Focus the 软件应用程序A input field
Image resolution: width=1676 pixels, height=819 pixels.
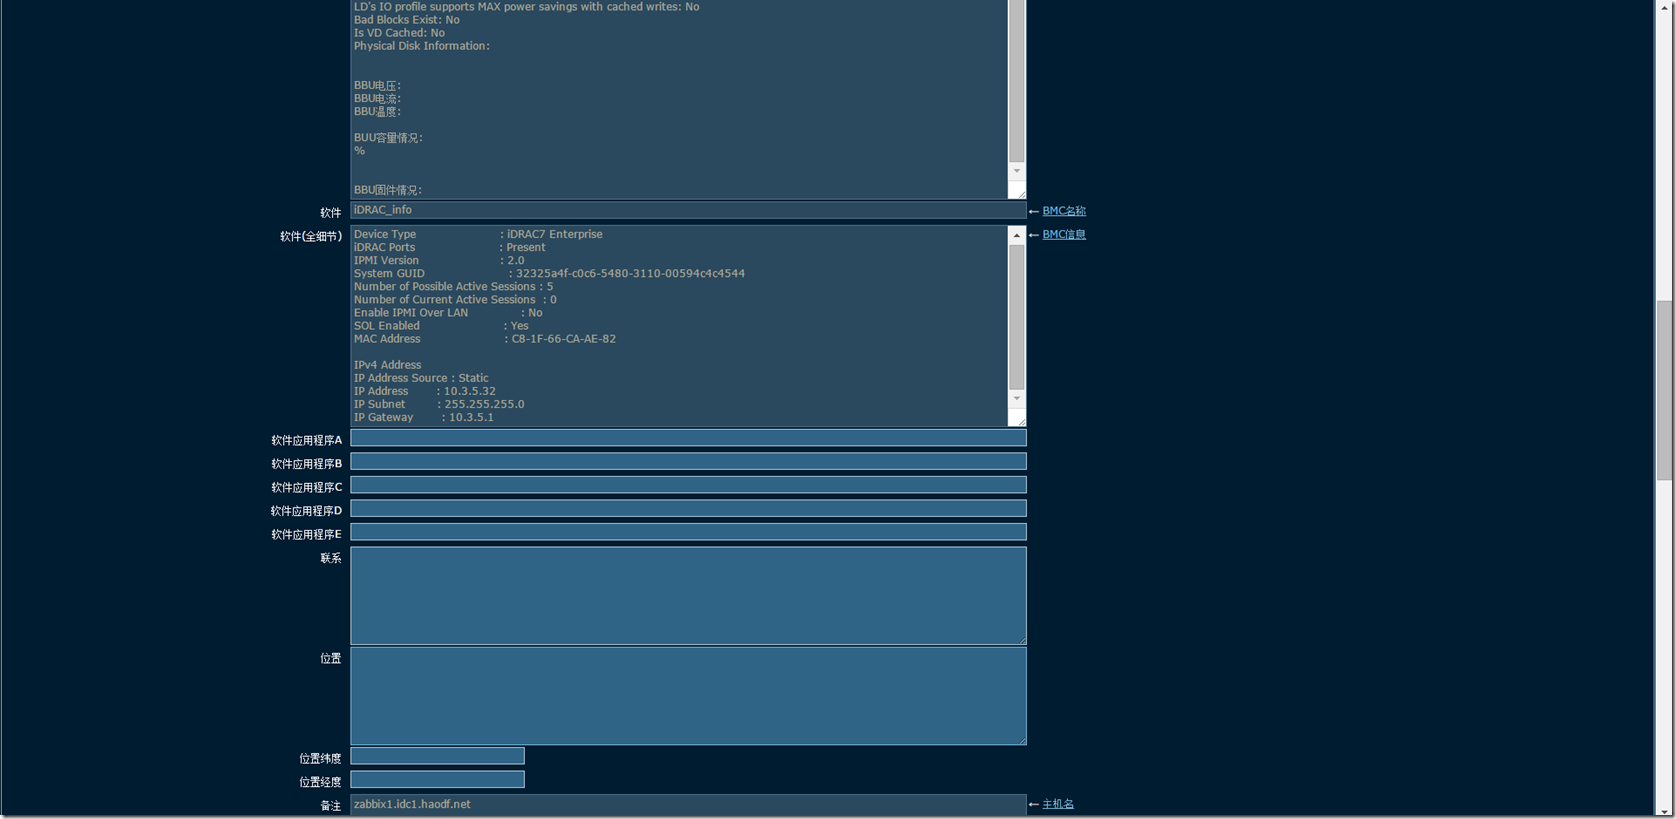(x=688, y=438)
